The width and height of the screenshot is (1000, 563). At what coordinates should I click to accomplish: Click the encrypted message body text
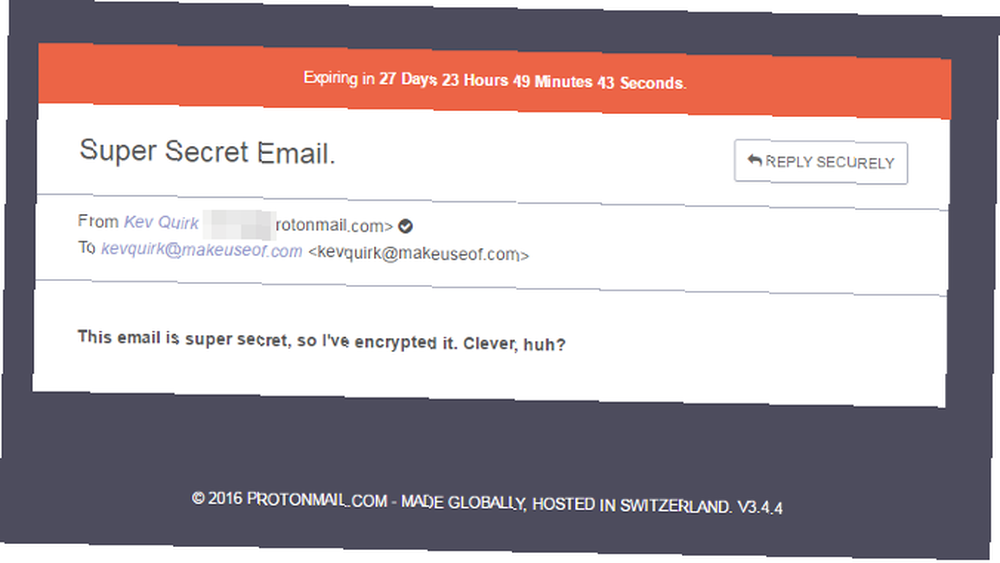pyautogui.click(x=321, y=340)
